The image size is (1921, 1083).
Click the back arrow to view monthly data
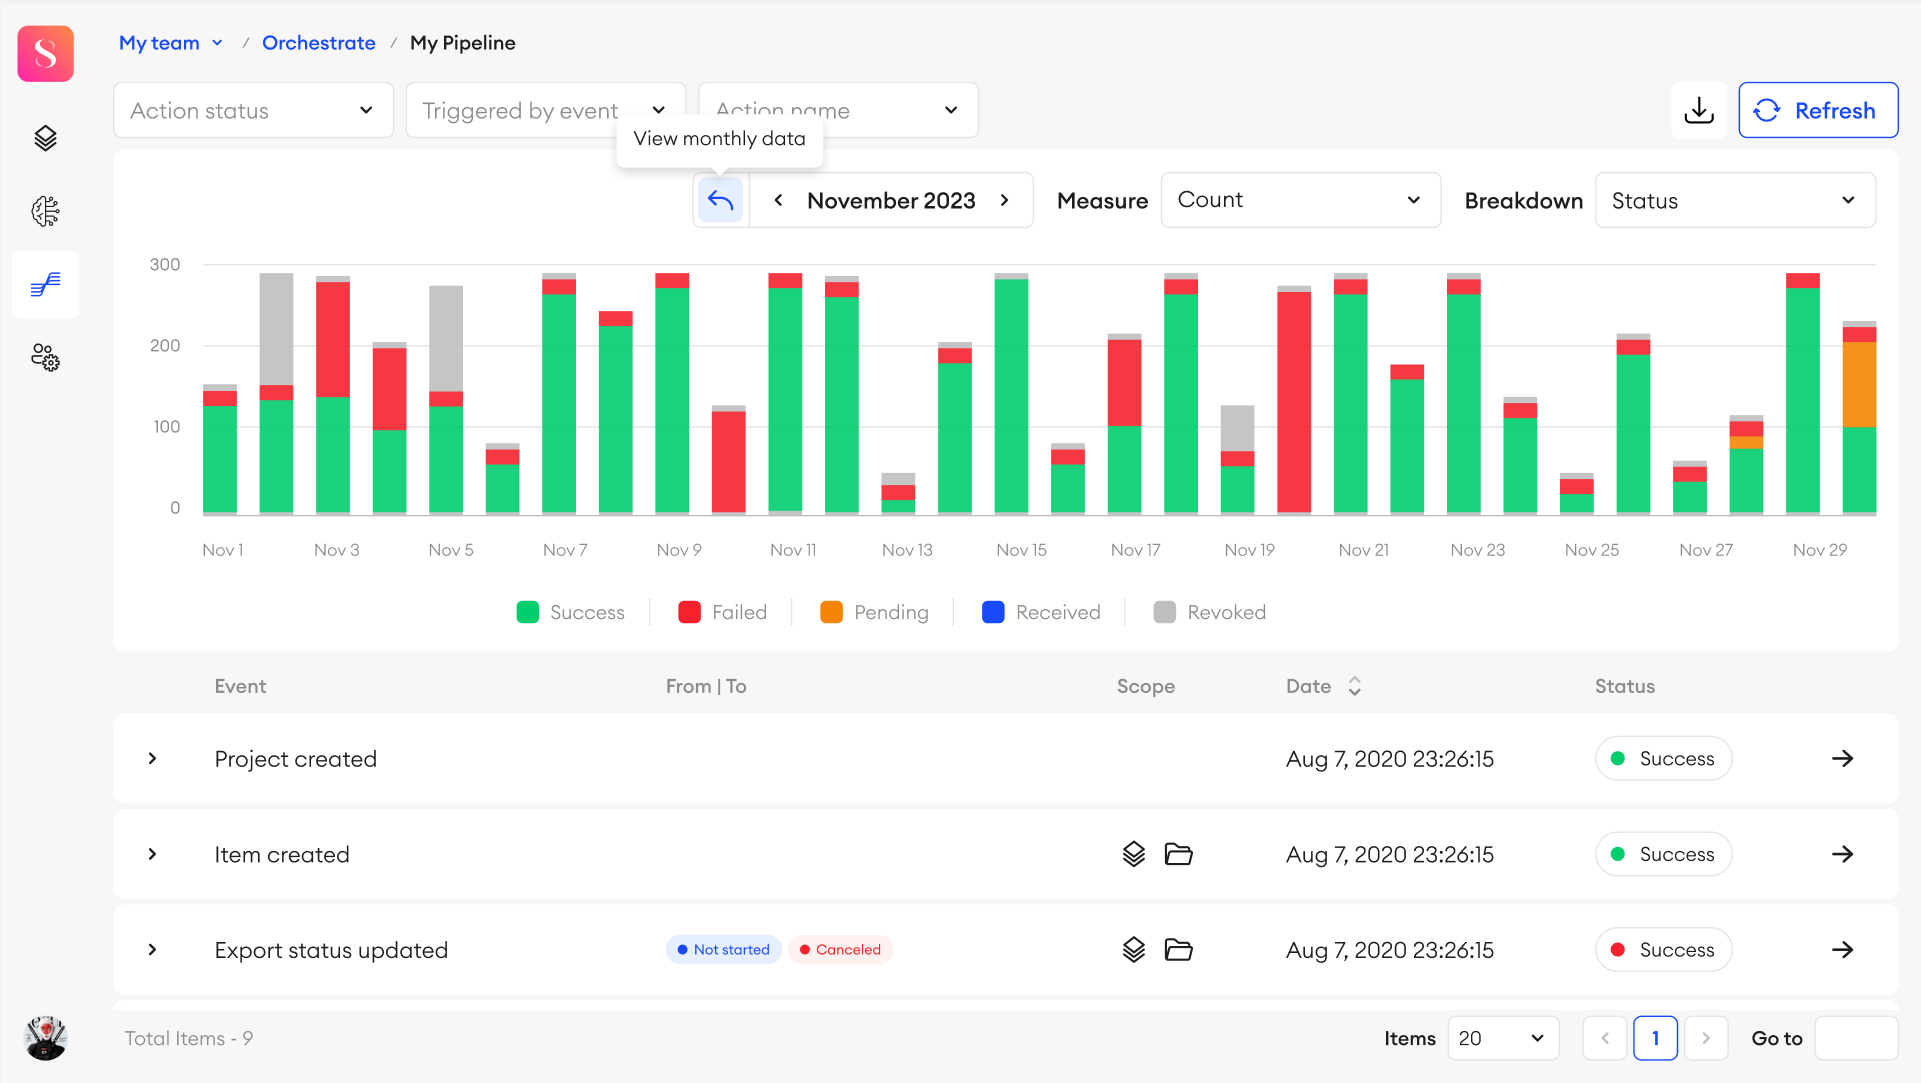[x=720, y=200]
